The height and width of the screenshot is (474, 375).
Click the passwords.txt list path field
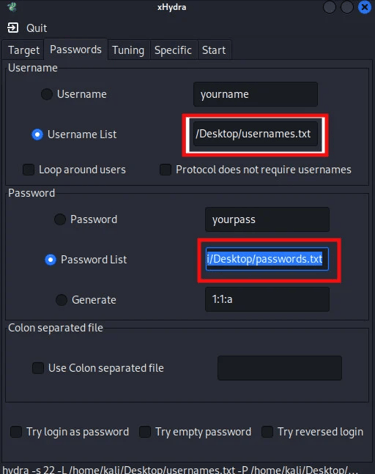click(x=267, y=259)
